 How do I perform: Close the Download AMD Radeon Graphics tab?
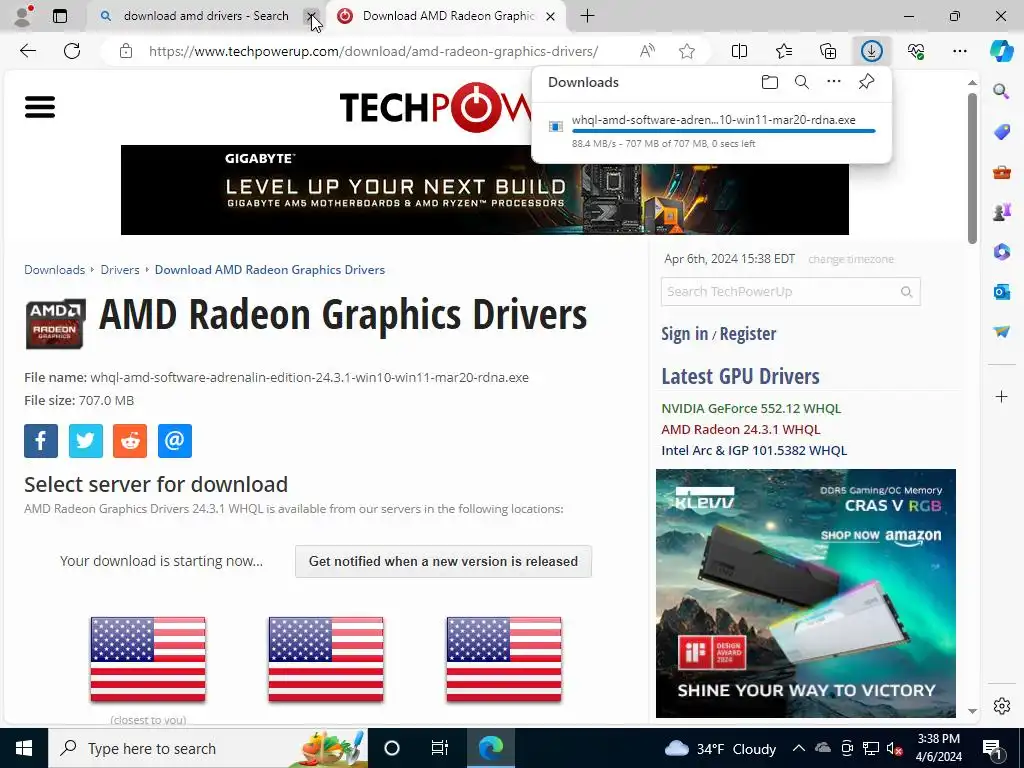pyautogui.click(x=551, y=16)
